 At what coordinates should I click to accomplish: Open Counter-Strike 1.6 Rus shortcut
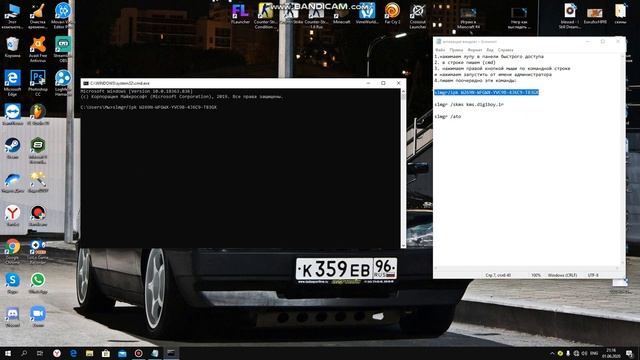click(x=316, y=16)
